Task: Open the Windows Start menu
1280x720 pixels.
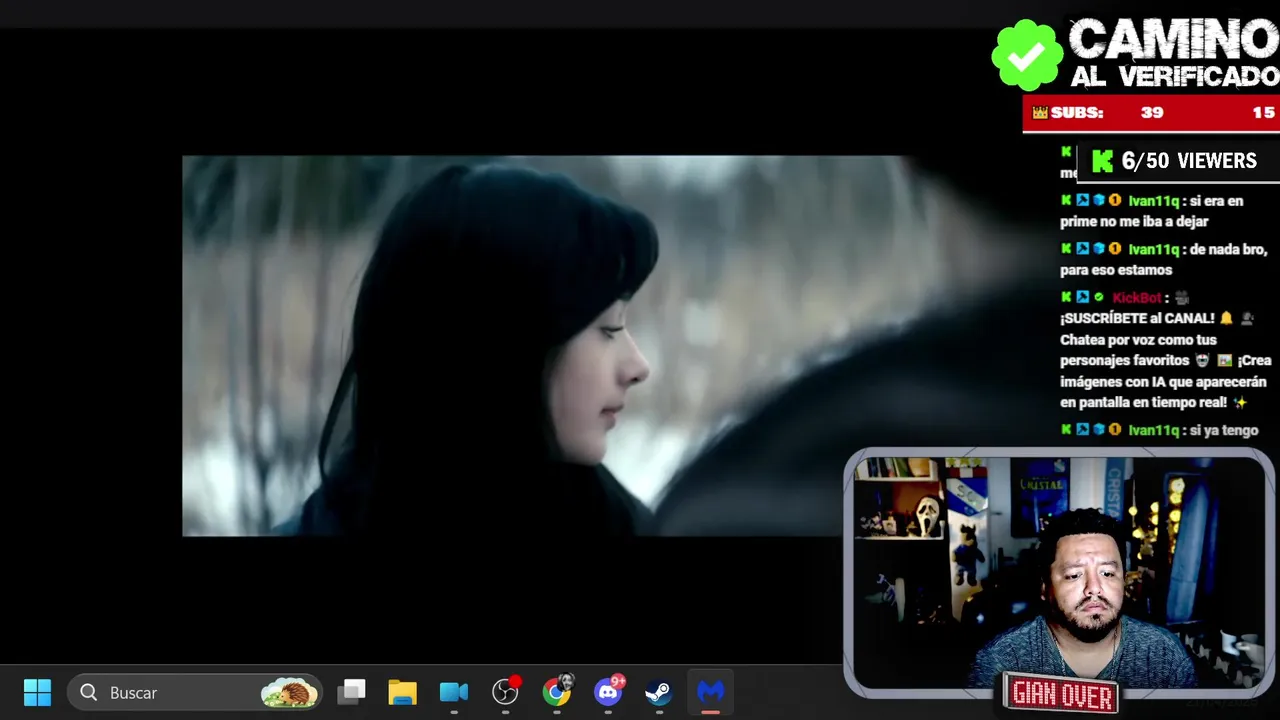Action: pyautogui.click(x=37, y=692)
